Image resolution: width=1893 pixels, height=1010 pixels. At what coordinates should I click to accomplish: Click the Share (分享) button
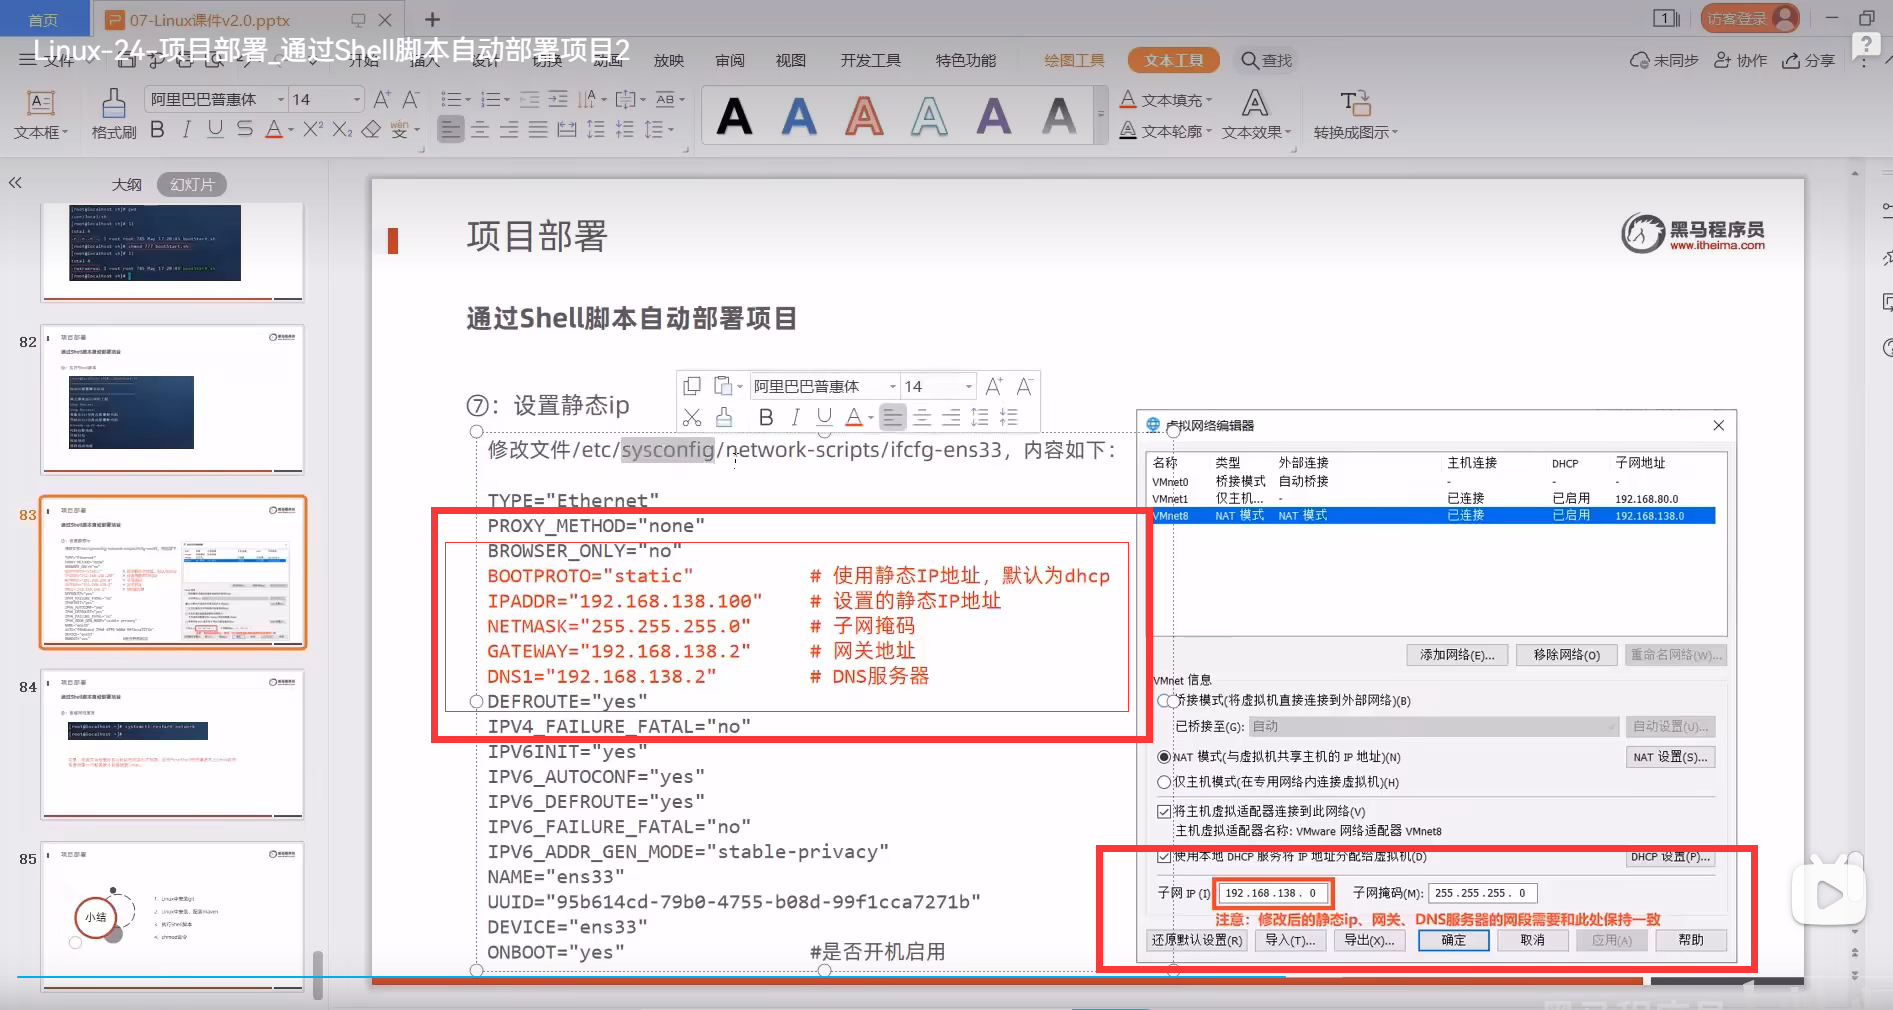[1809, 60]
